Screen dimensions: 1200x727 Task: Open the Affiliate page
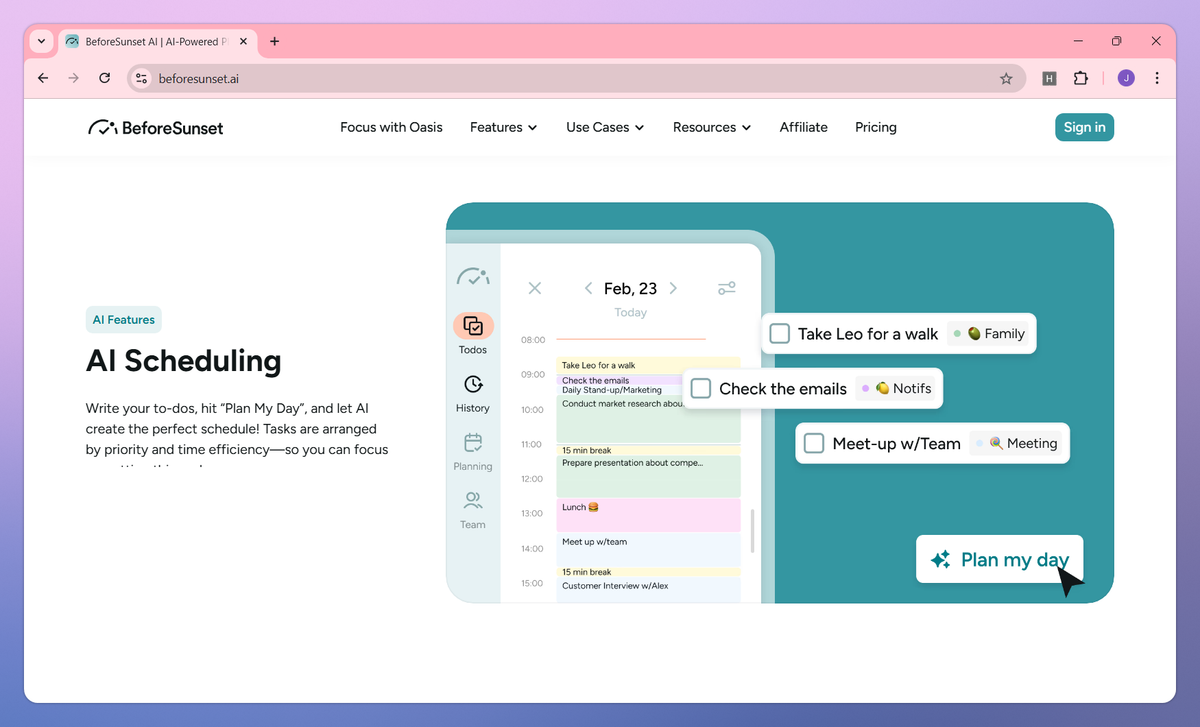[804, 127]
